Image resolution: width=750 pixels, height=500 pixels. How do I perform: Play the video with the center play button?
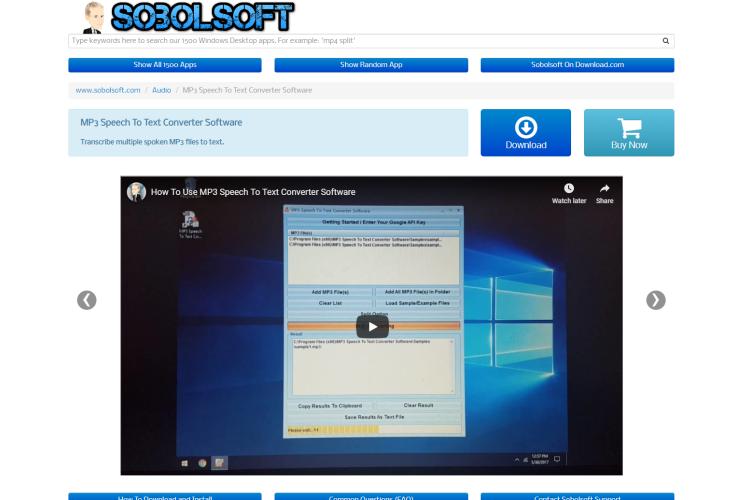372,327
